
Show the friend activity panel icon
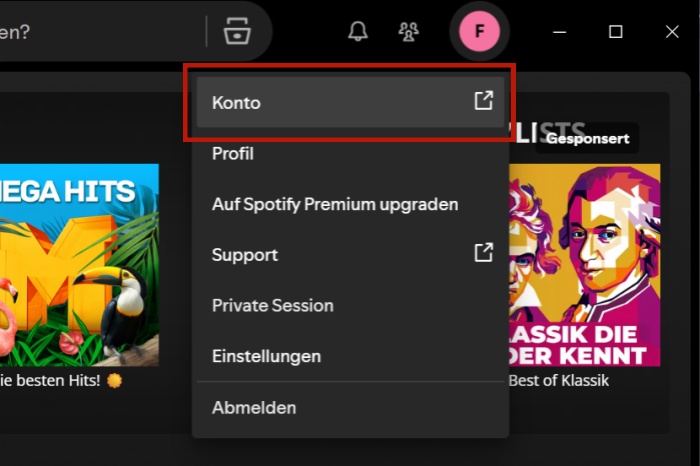tap(408, 31)
